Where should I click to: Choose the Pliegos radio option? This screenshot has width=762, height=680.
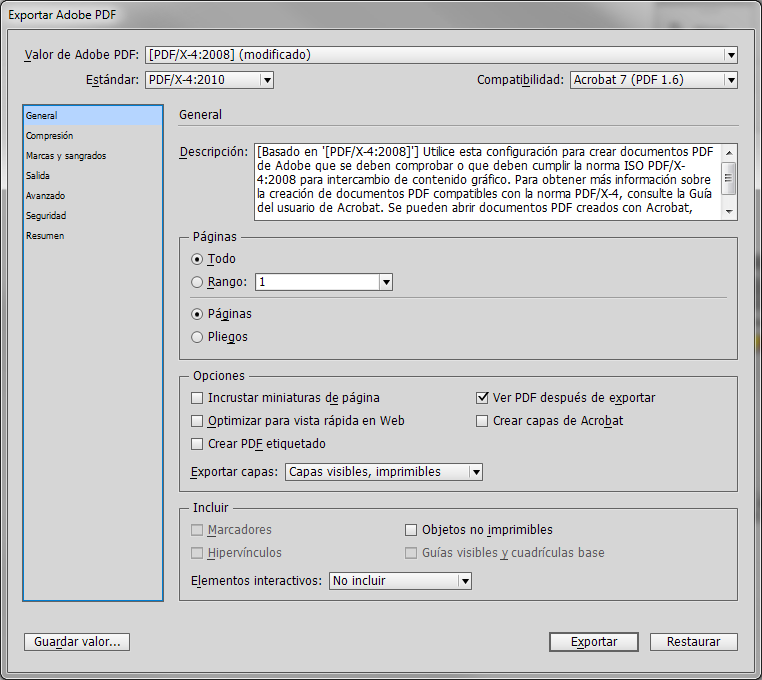pos(197,337)
